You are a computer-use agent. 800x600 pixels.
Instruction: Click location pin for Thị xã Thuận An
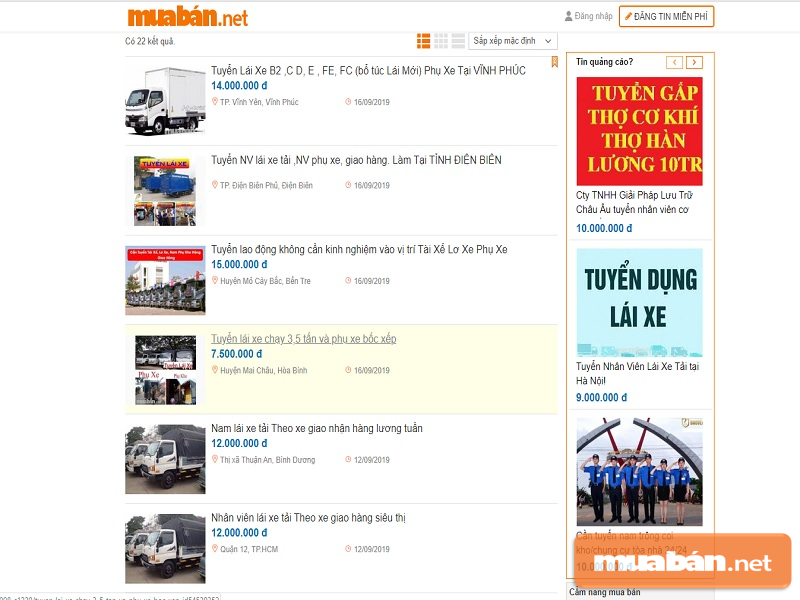tap(215, 459)
